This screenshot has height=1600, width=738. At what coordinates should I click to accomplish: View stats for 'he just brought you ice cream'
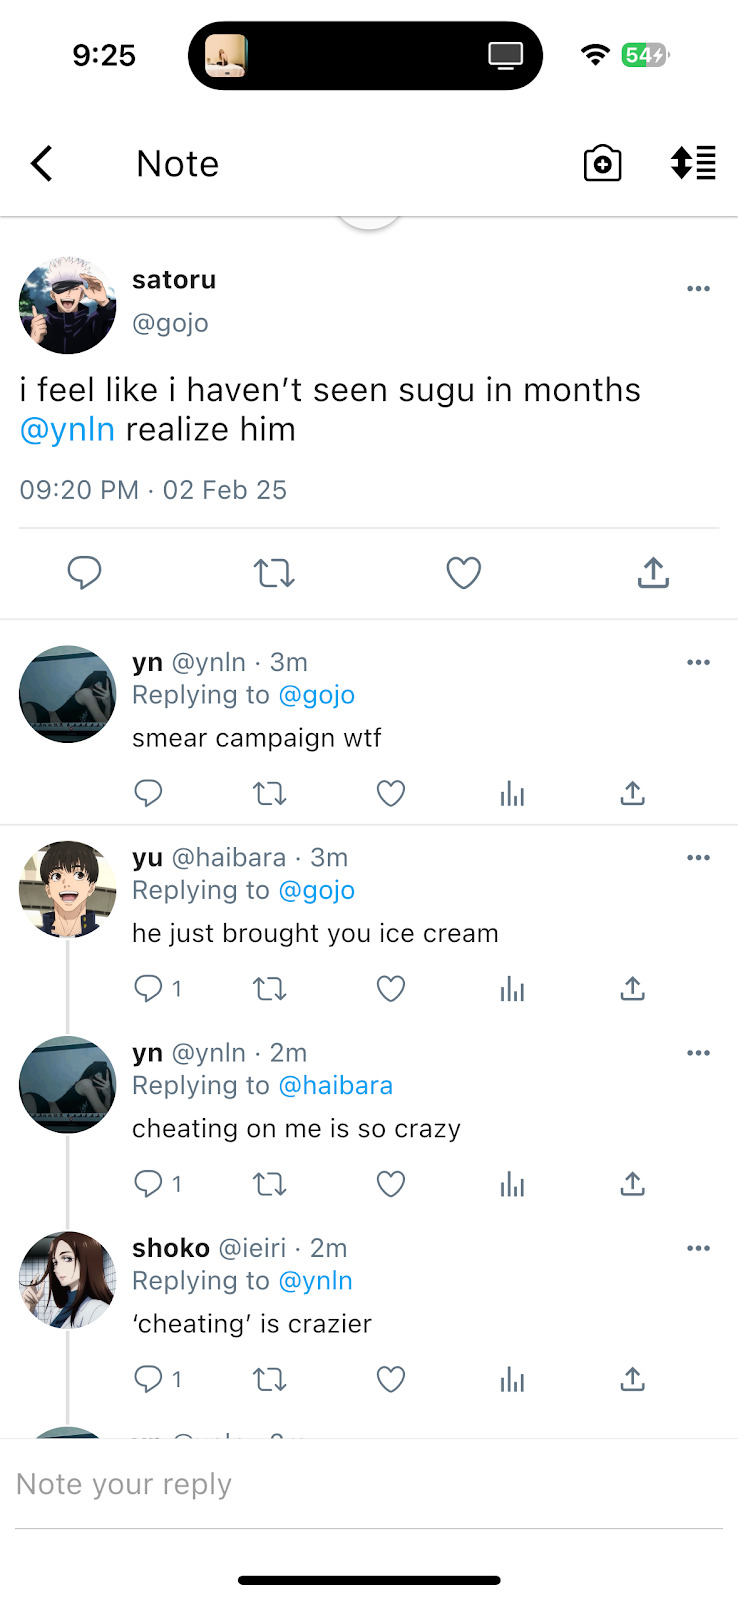point(512,989)
